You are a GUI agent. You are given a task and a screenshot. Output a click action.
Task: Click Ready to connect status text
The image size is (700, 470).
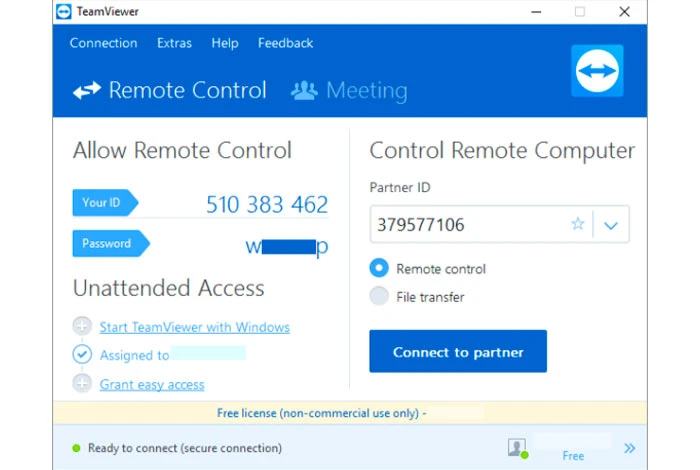point(185,448)
